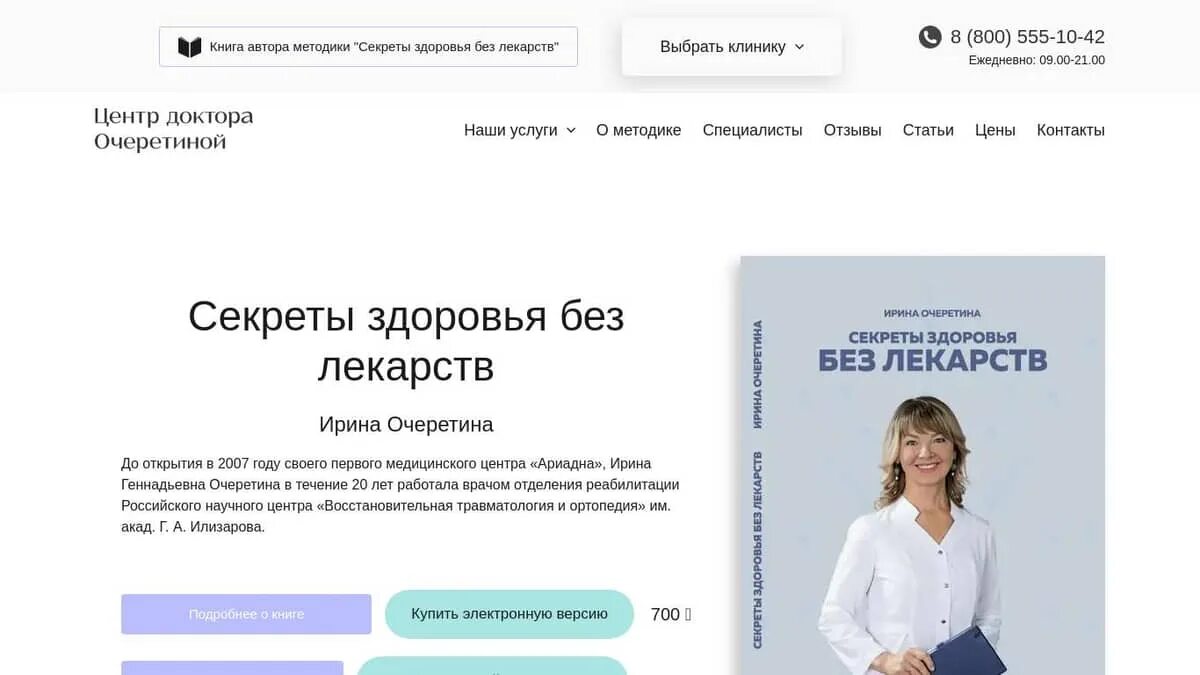
Task: Go to the О методике page
Action: pos(639,130)
